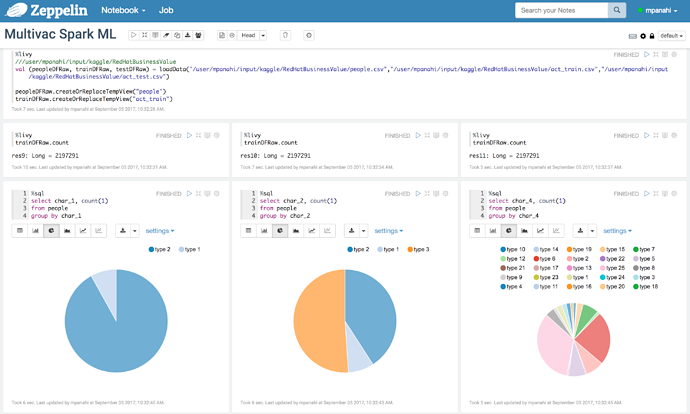Image resolution: width=690 pixels, height=414 pixels.
Task: Download char_4 result data icon
Action: click(x=580, y=231)
